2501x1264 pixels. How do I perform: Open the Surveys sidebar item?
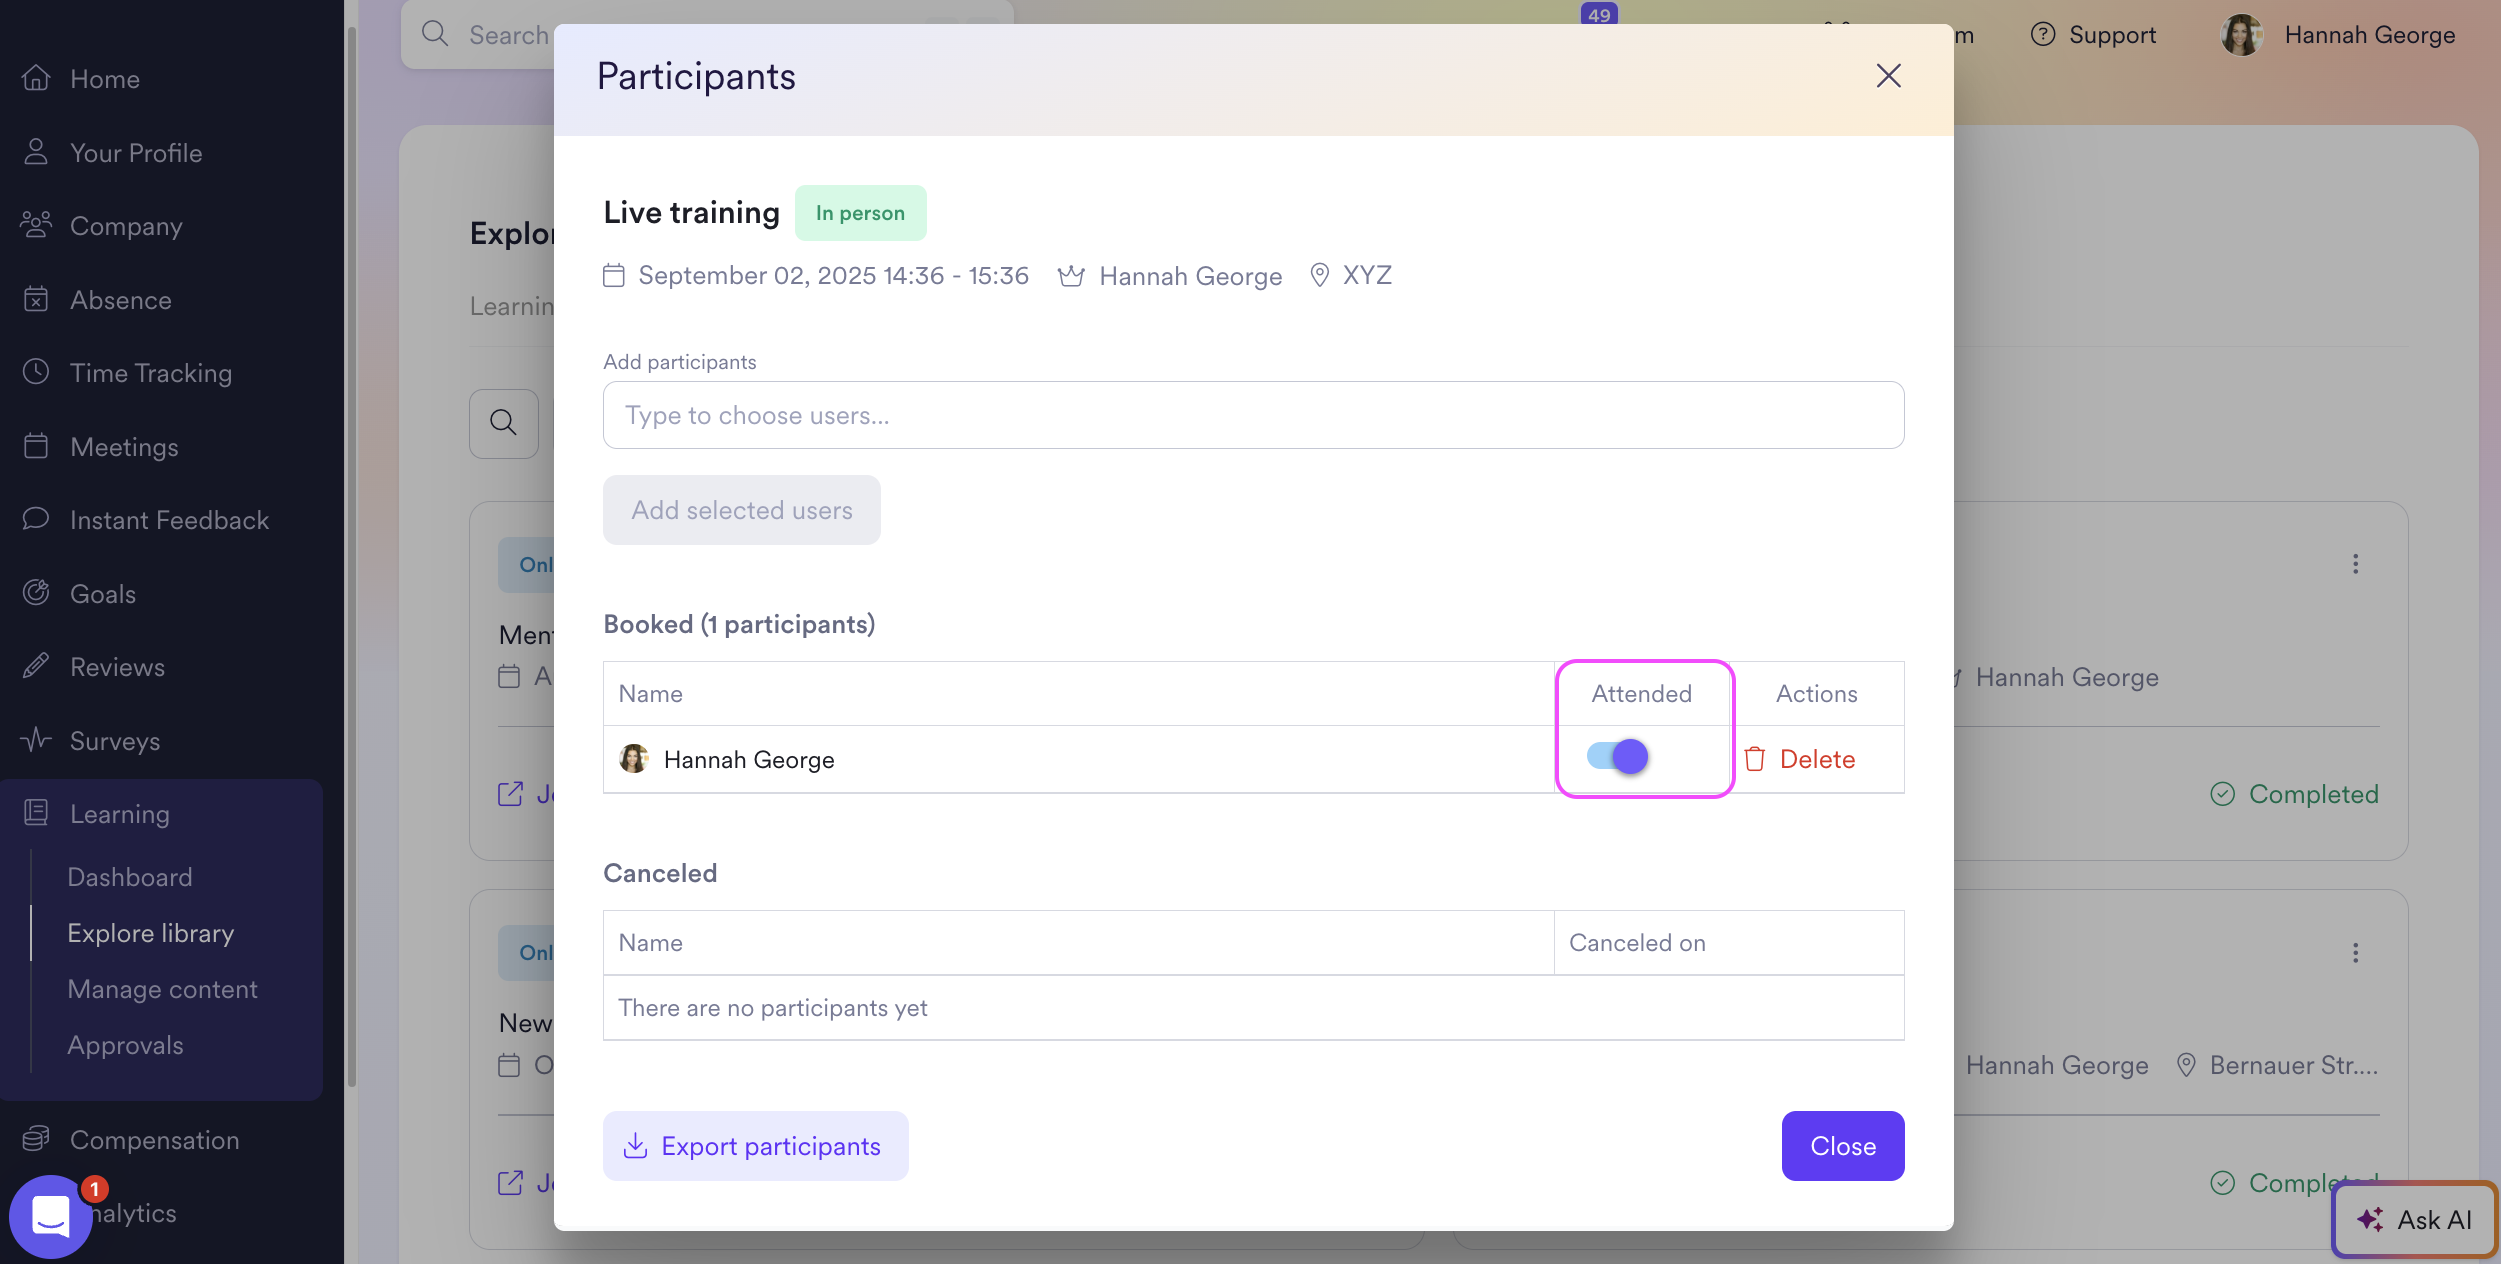pos(114,741)
